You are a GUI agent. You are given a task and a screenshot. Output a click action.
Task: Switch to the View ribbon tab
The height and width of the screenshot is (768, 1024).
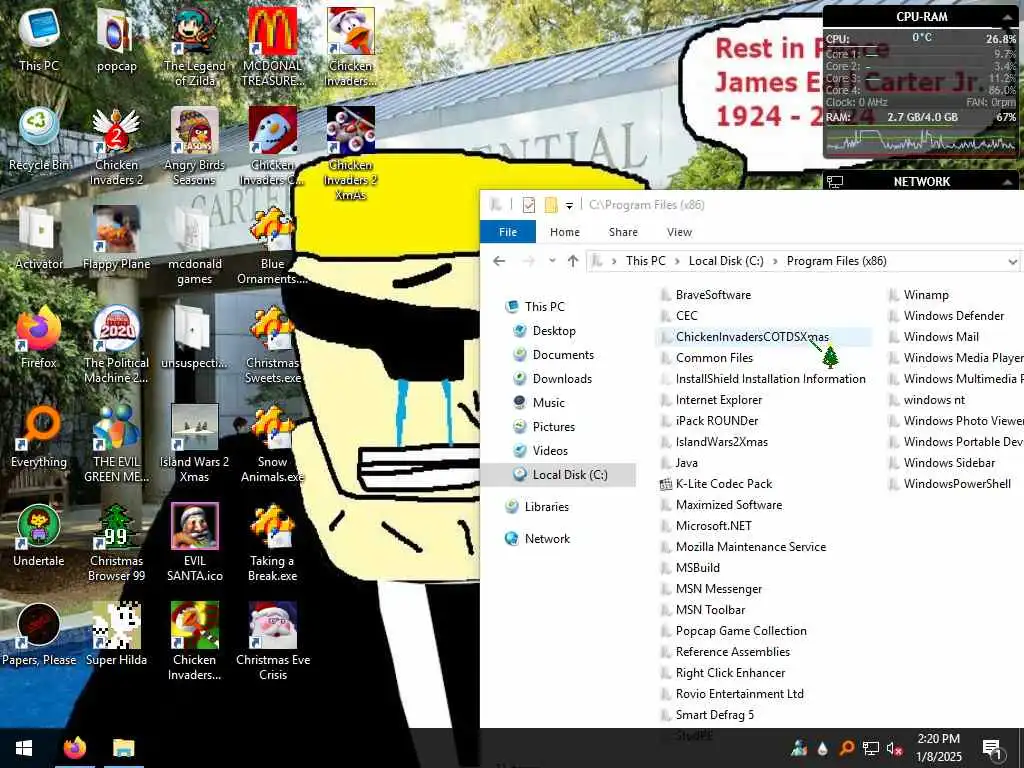click(679, 232)
